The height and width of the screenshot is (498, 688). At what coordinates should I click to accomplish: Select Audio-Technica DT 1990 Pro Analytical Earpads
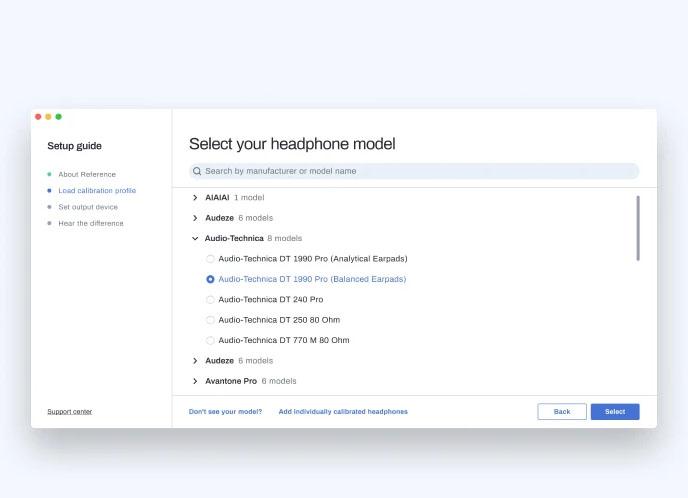(210, 259)
